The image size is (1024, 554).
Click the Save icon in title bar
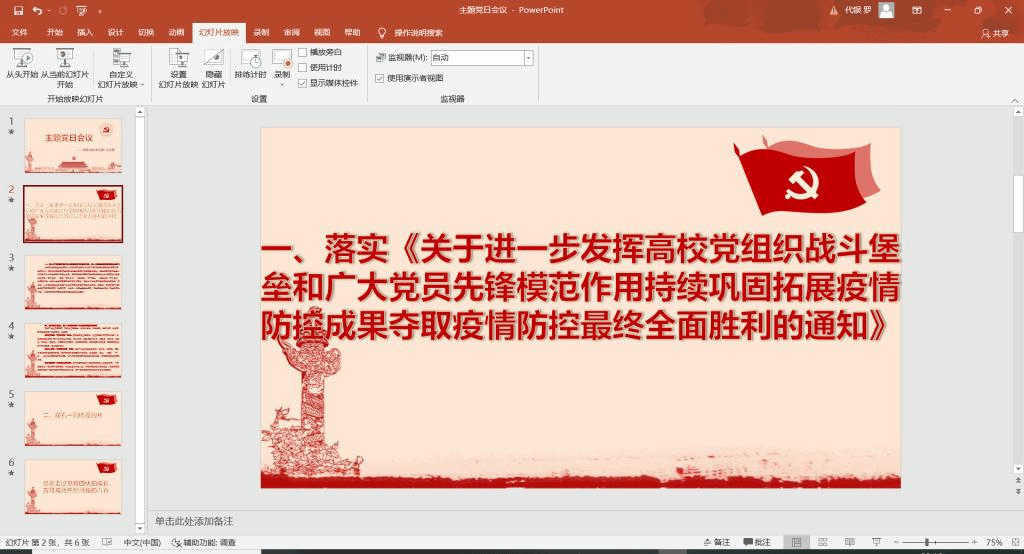[x=18, y=10]
